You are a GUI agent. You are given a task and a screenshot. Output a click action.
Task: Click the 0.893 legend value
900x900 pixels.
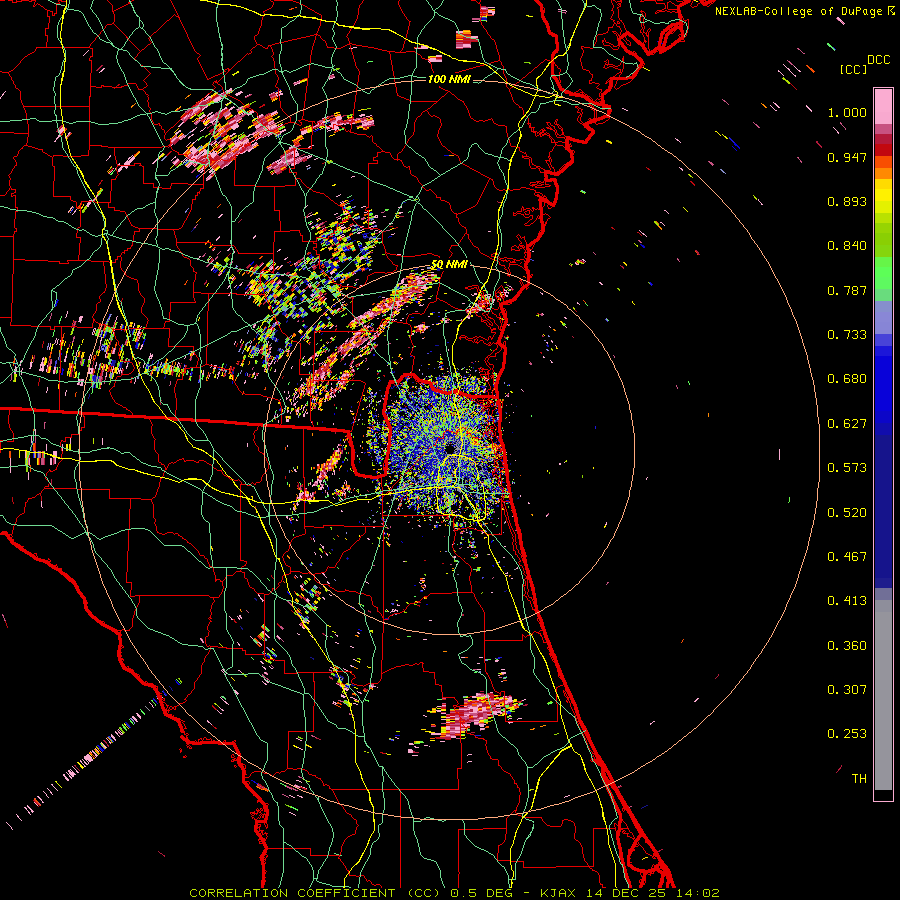847,201
